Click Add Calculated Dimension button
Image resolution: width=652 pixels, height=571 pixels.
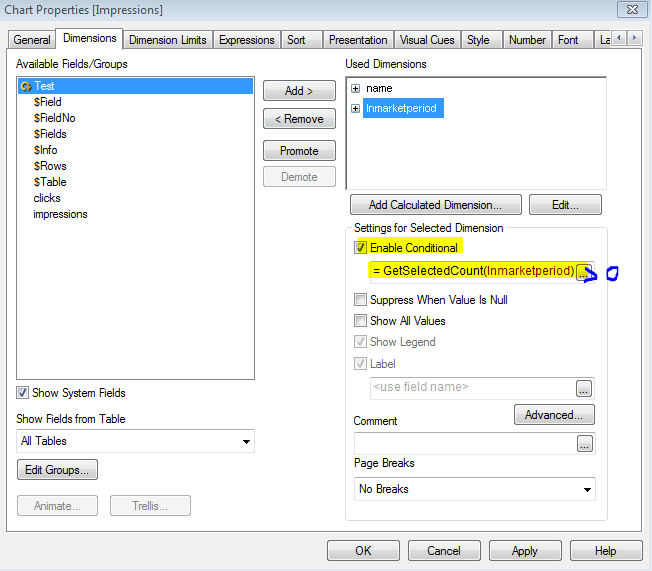436,205
